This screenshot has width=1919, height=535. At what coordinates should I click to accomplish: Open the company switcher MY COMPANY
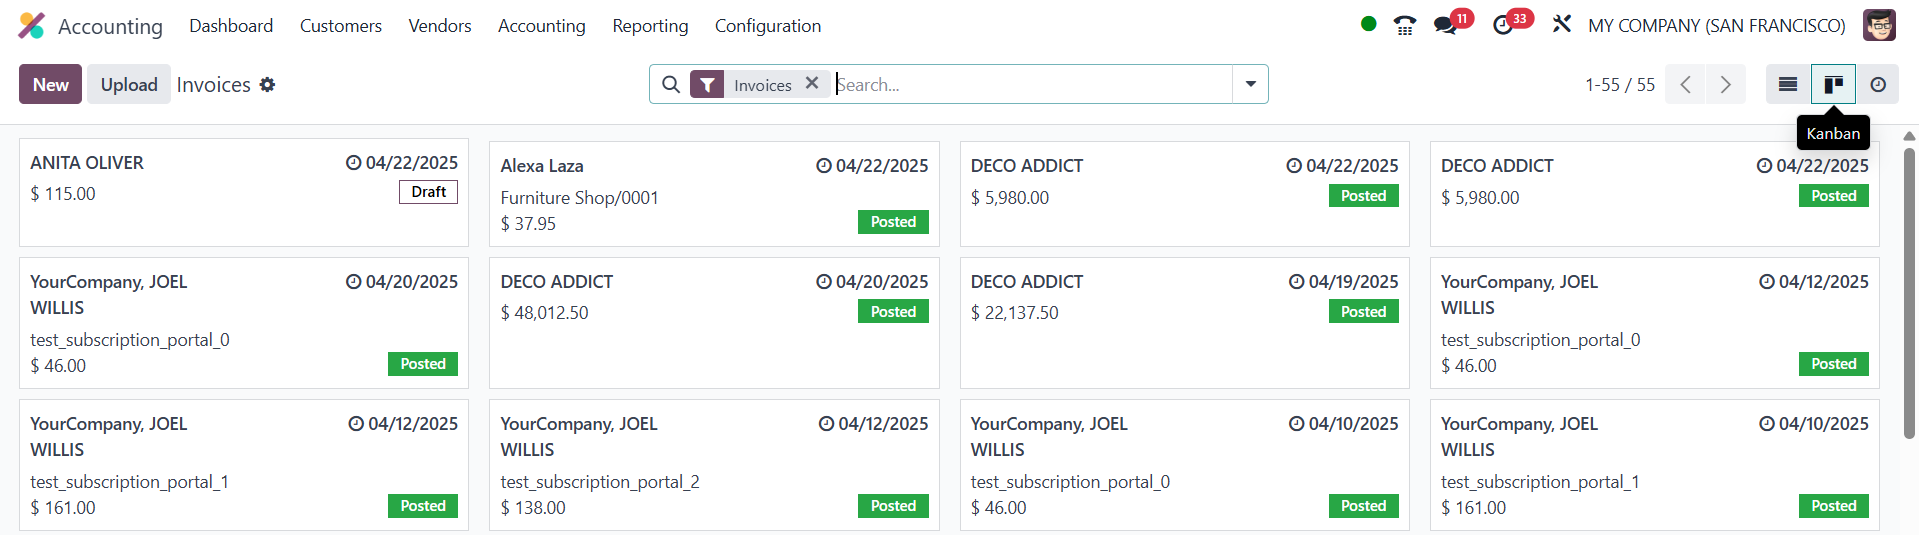[x=1716, y=26]
